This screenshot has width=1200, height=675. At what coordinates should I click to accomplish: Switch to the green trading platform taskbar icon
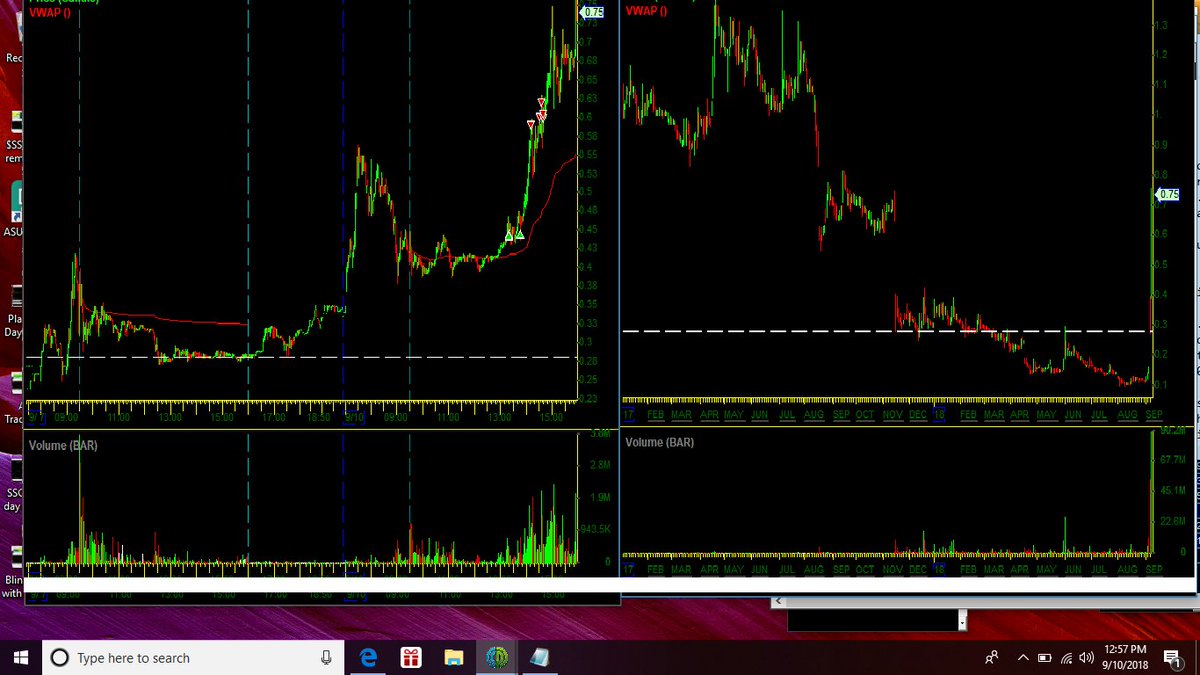tap(497, 657)
